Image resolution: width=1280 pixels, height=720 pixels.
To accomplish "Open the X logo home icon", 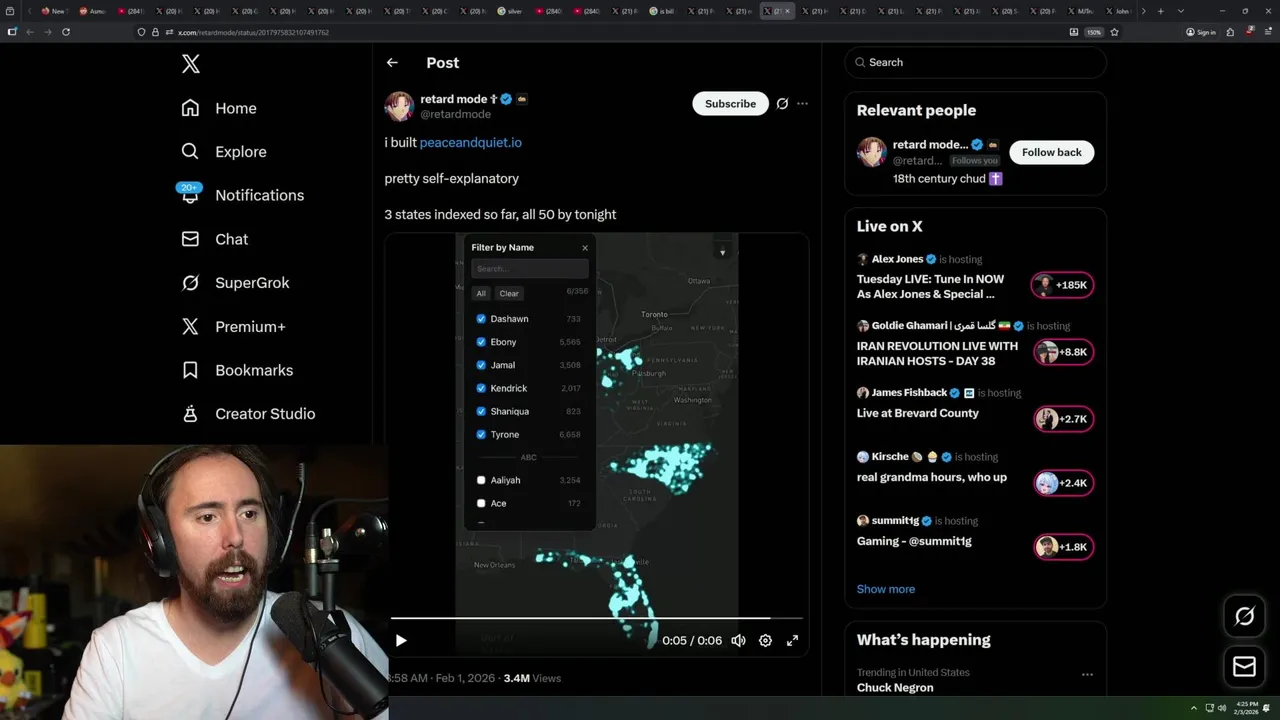I will tap(191, 64).
